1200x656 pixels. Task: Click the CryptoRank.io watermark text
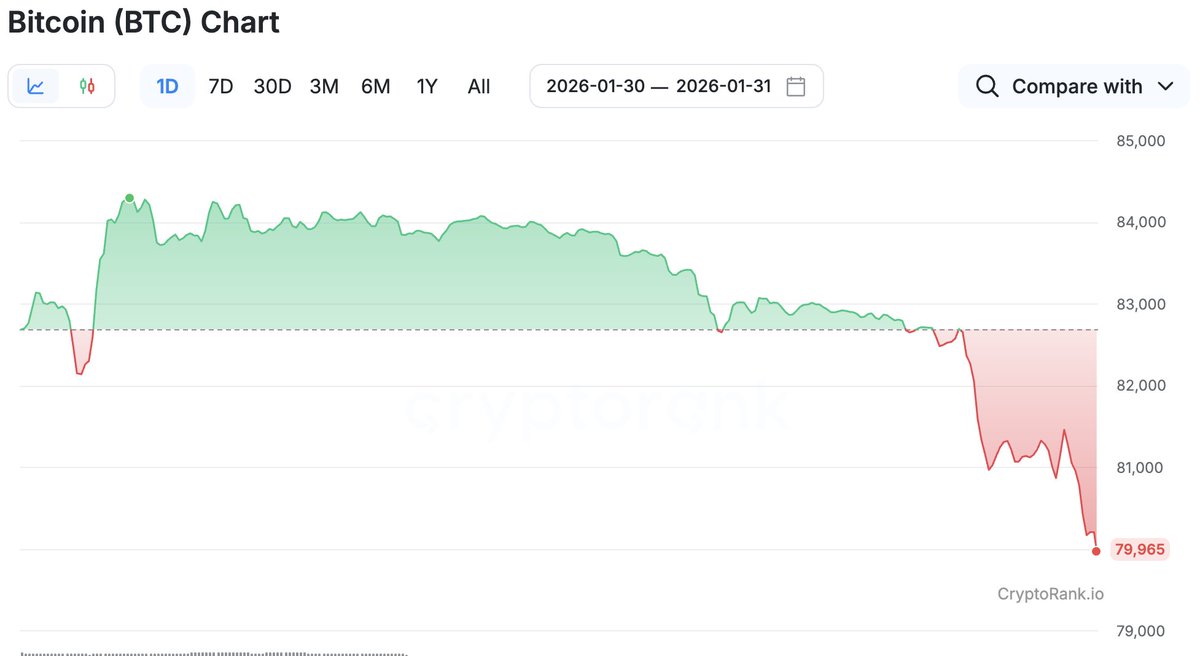click(x=1050, y=594)
